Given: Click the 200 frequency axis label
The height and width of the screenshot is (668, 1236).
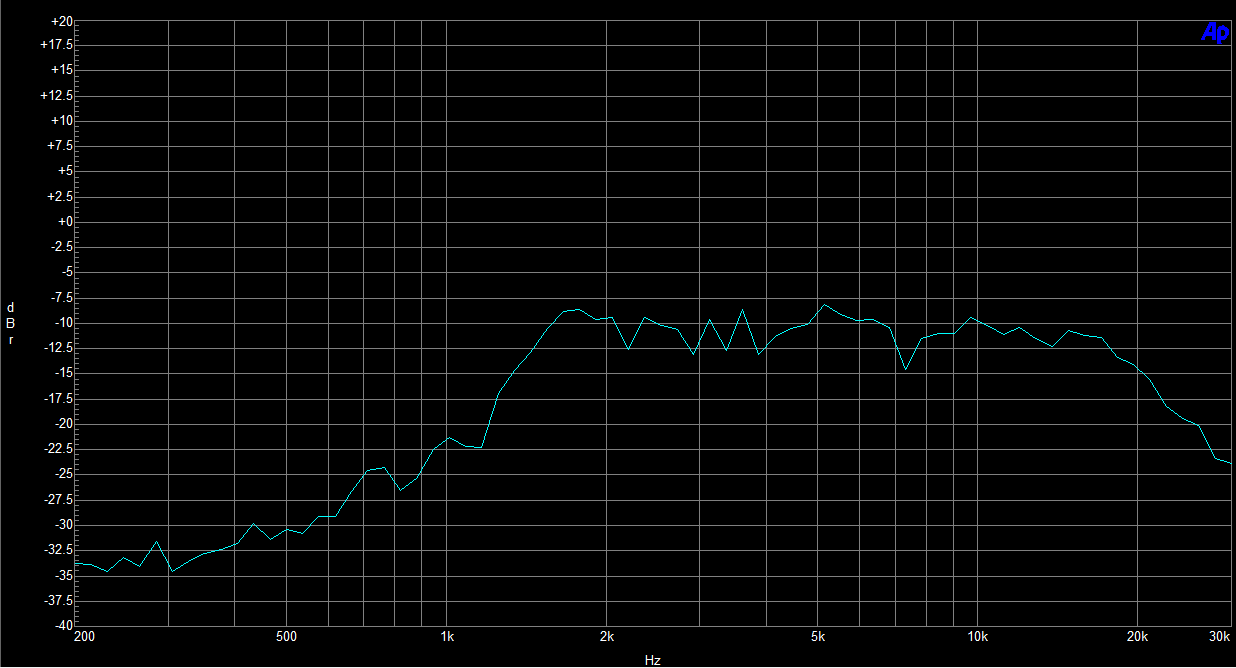Looking at the screenshot, I should pyautogui.click(x=84, y=636).
